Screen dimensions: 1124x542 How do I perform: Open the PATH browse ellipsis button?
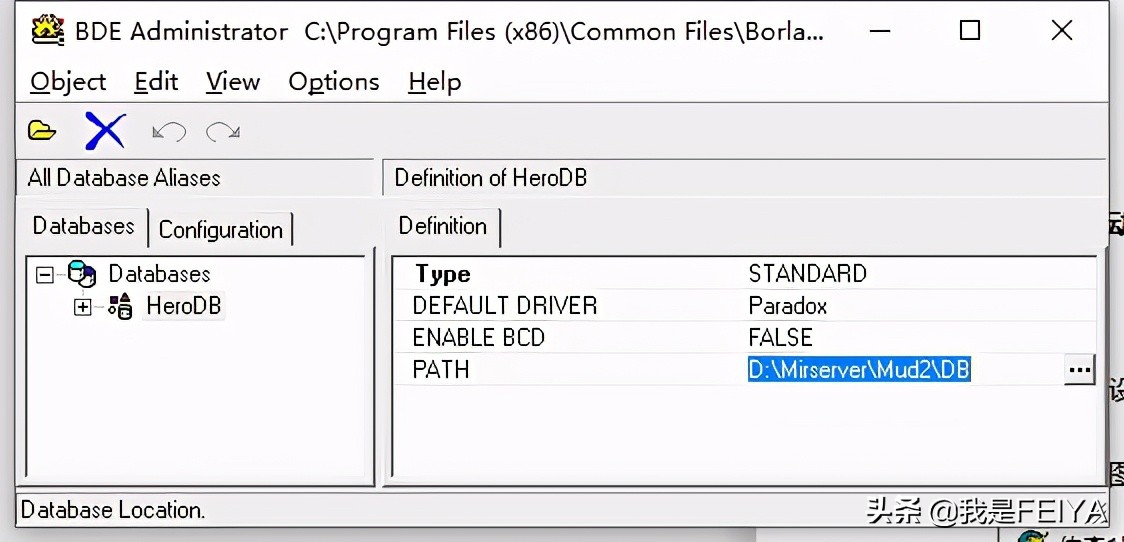[x=1079, y=369]
